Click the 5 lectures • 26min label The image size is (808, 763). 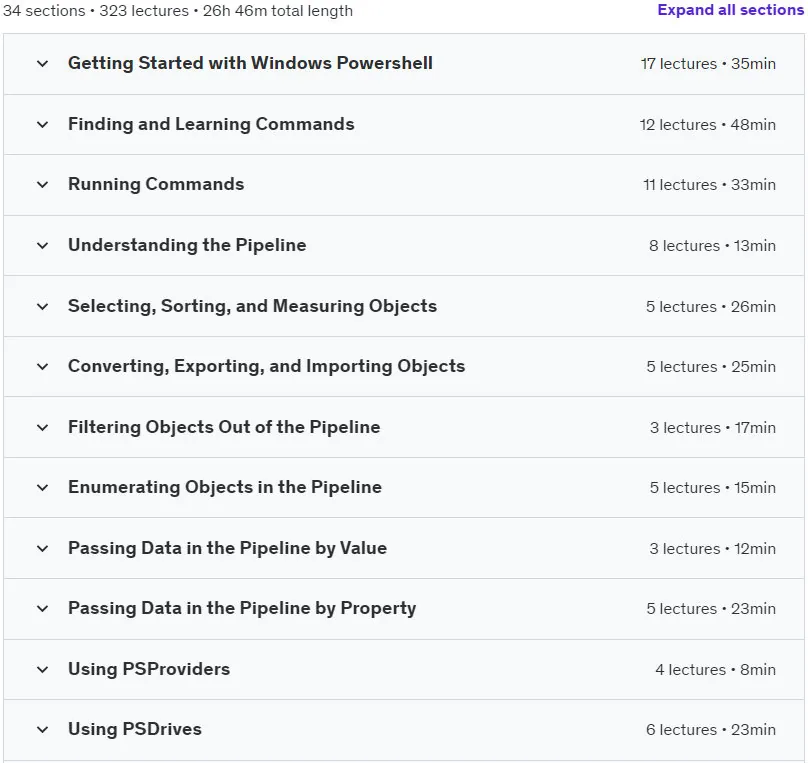coord(711,307)
